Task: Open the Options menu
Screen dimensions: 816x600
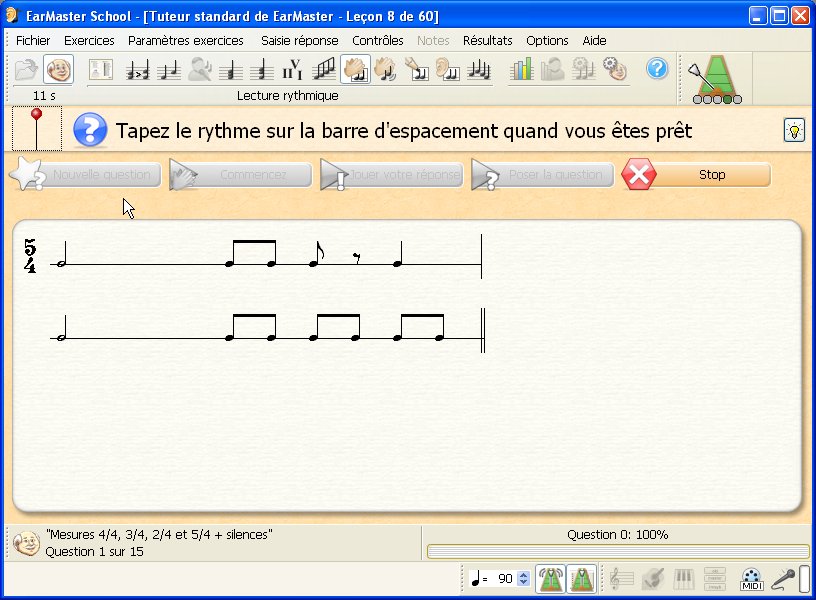Action: click(547, 41)
